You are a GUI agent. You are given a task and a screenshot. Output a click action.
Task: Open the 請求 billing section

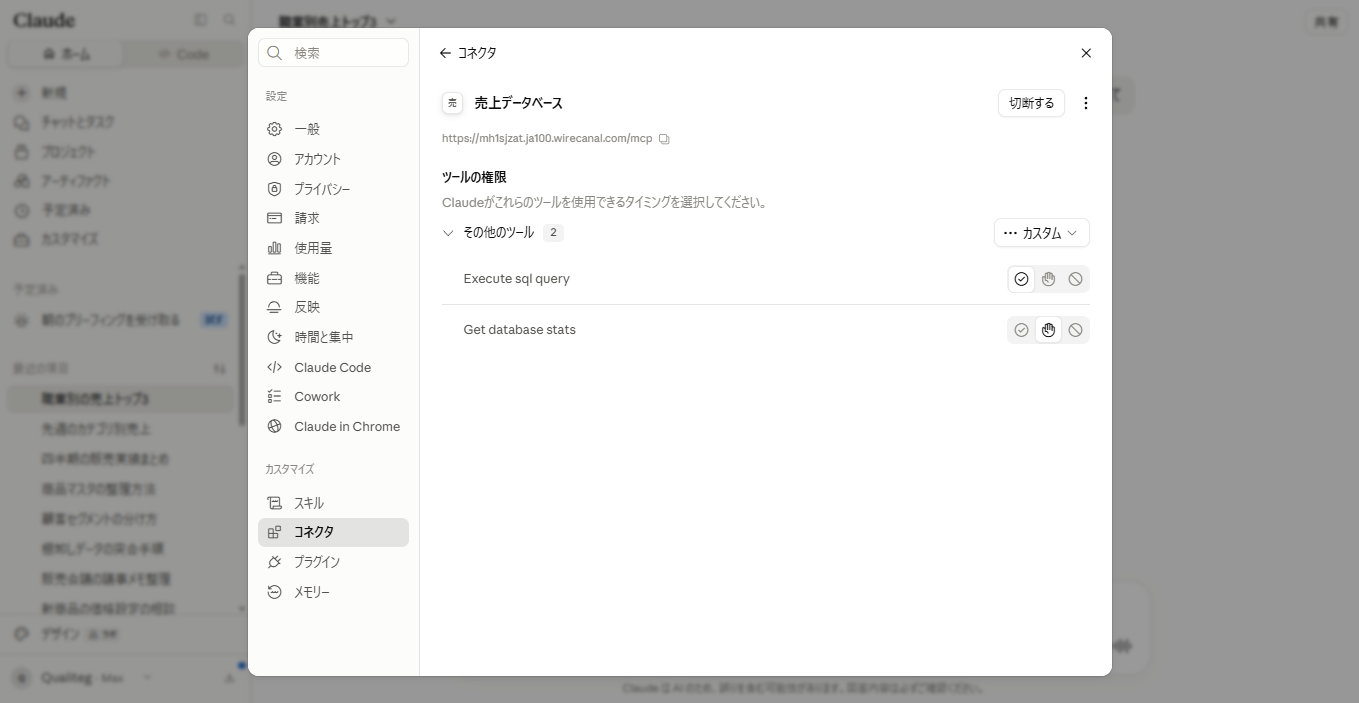click(x=333, y=218)
